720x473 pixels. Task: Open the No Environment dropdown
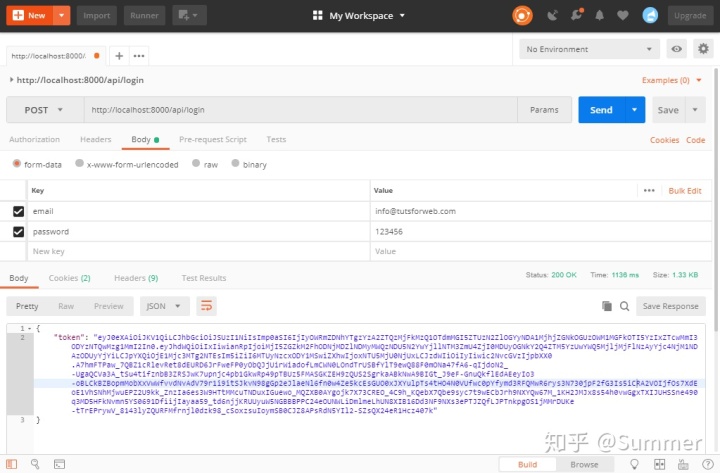[x=589, y=49]
